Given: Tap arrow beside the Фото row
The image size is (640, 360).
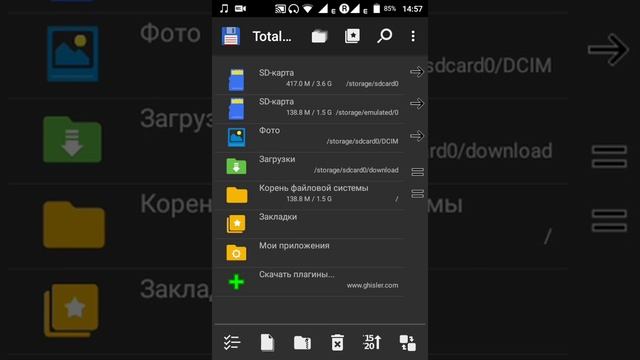Looking at the screenshot, I should [417, 136].
